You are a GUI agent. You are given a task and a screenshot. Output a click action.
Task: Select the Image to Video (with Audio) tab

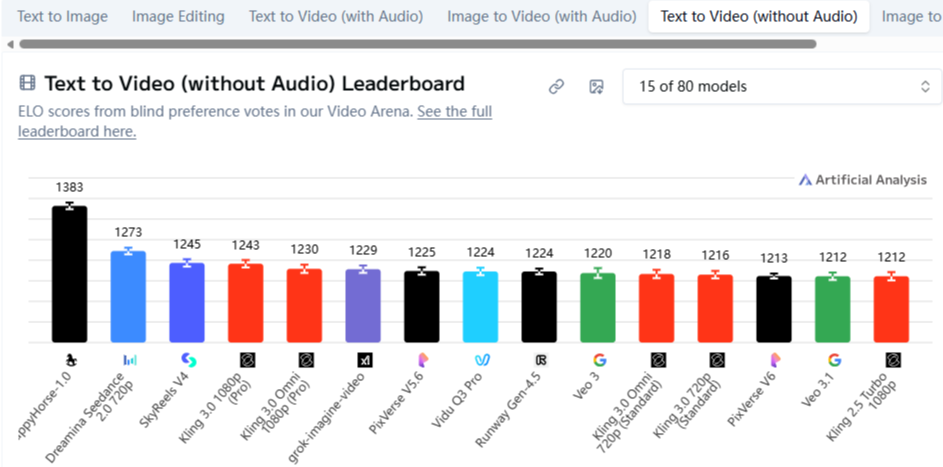[x=541, y=16]
